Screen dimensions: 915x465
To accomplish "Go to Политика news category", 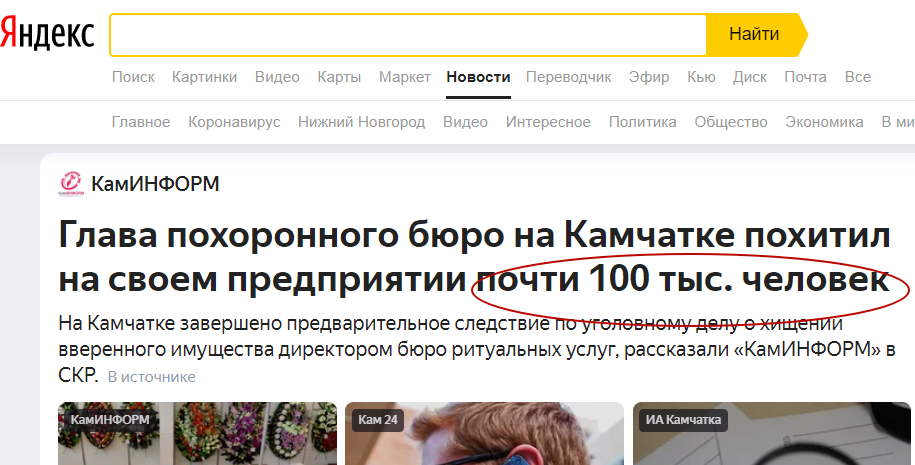I will 642,122.
